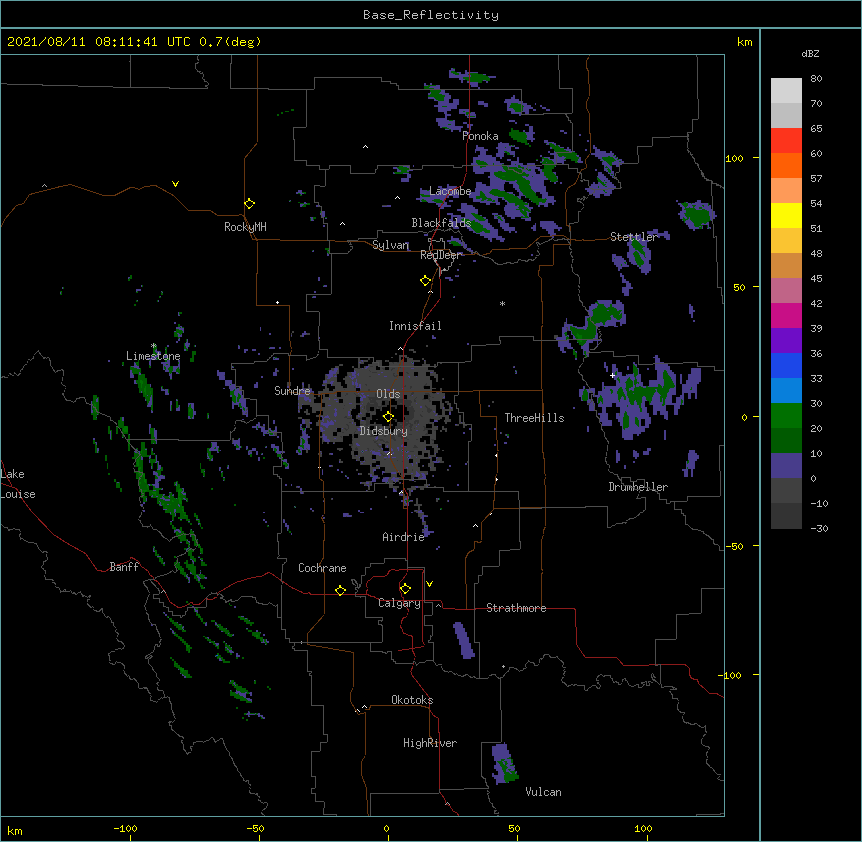Click the Lacombe city label
This screenshot has height=842, width=862.
click(450, 191)
